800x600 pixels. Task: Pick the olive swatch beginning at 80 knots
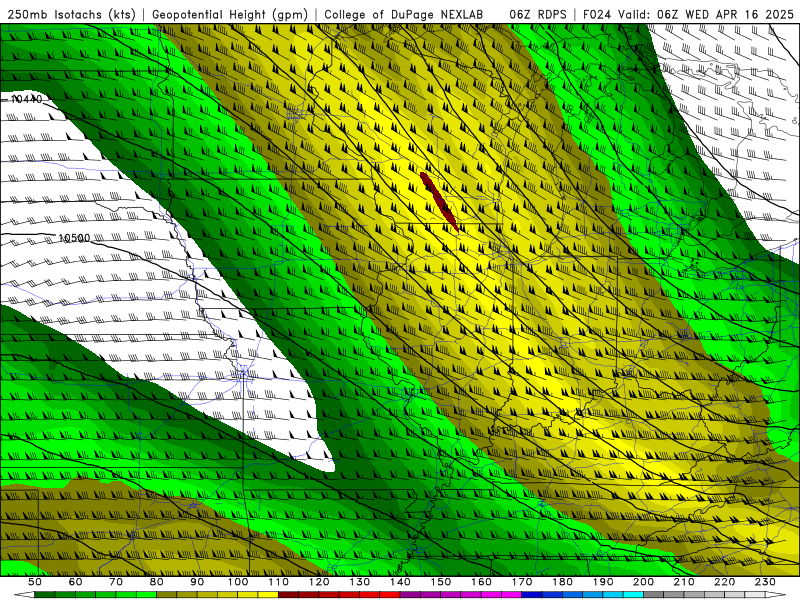[166, 594]
